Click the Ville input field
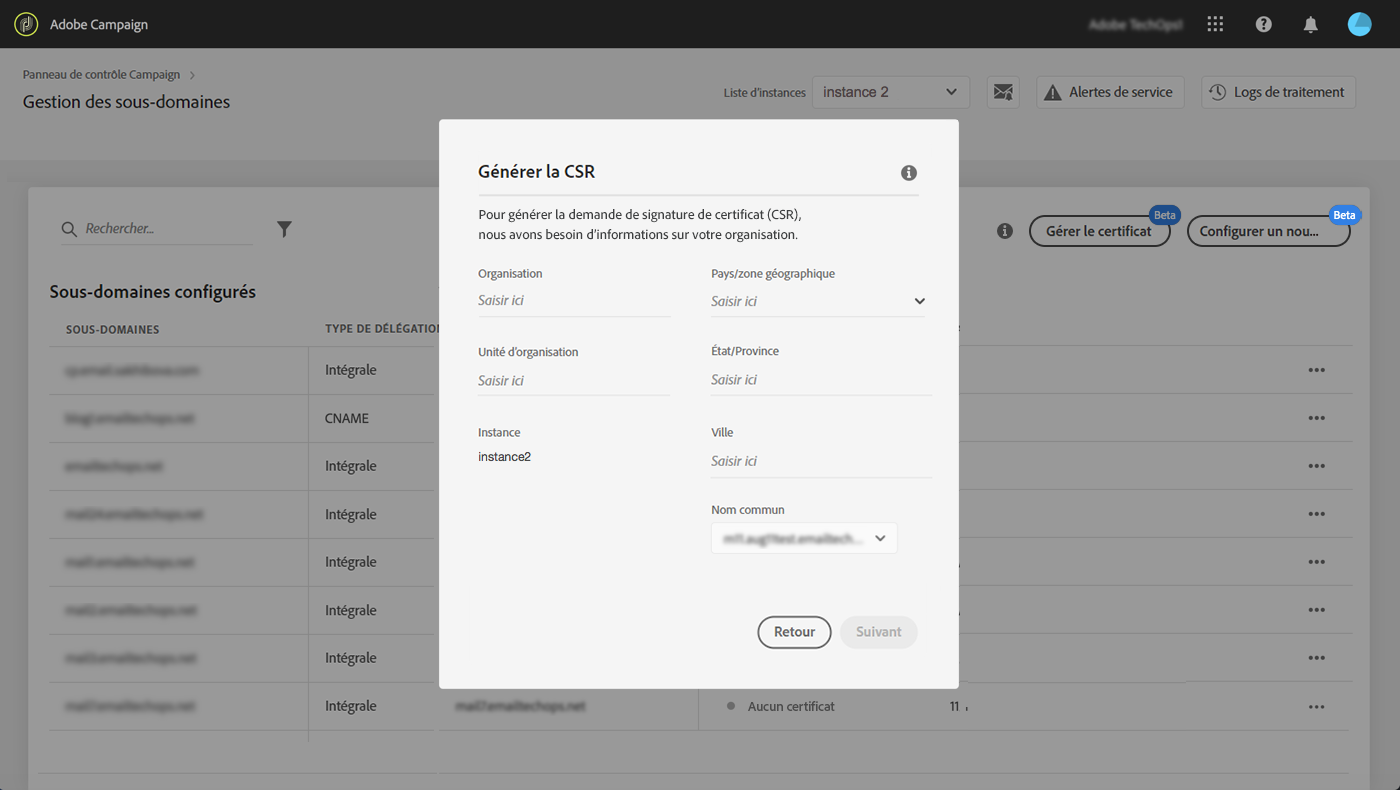This screenshot has height=790, width=1400. tap(821, 461)
